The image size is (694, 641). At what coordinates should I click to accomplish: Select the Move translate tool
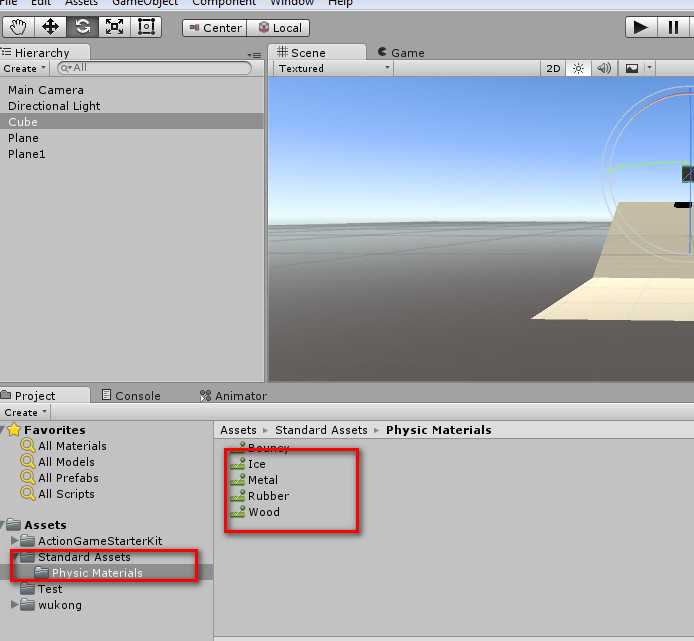coord(50,27)
